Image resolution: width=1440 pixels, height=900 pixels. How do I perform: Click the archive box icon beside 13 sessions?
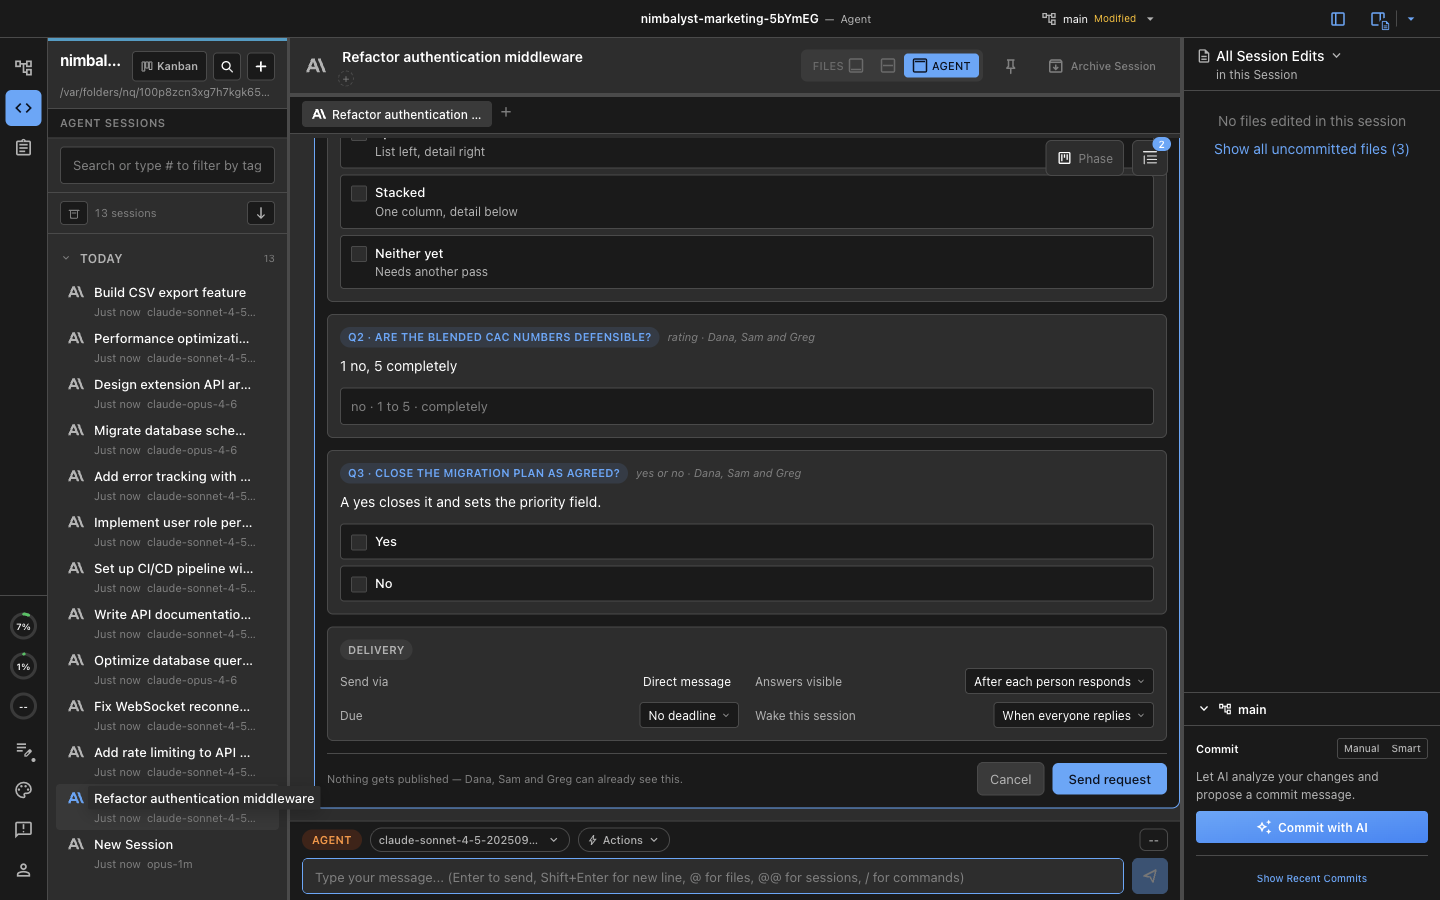point(74,213)
